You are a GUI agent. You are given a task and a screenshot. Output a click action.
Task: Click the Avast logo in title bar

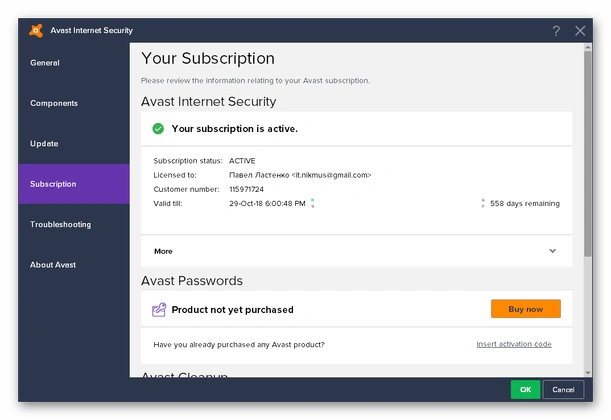coord(37,30)
